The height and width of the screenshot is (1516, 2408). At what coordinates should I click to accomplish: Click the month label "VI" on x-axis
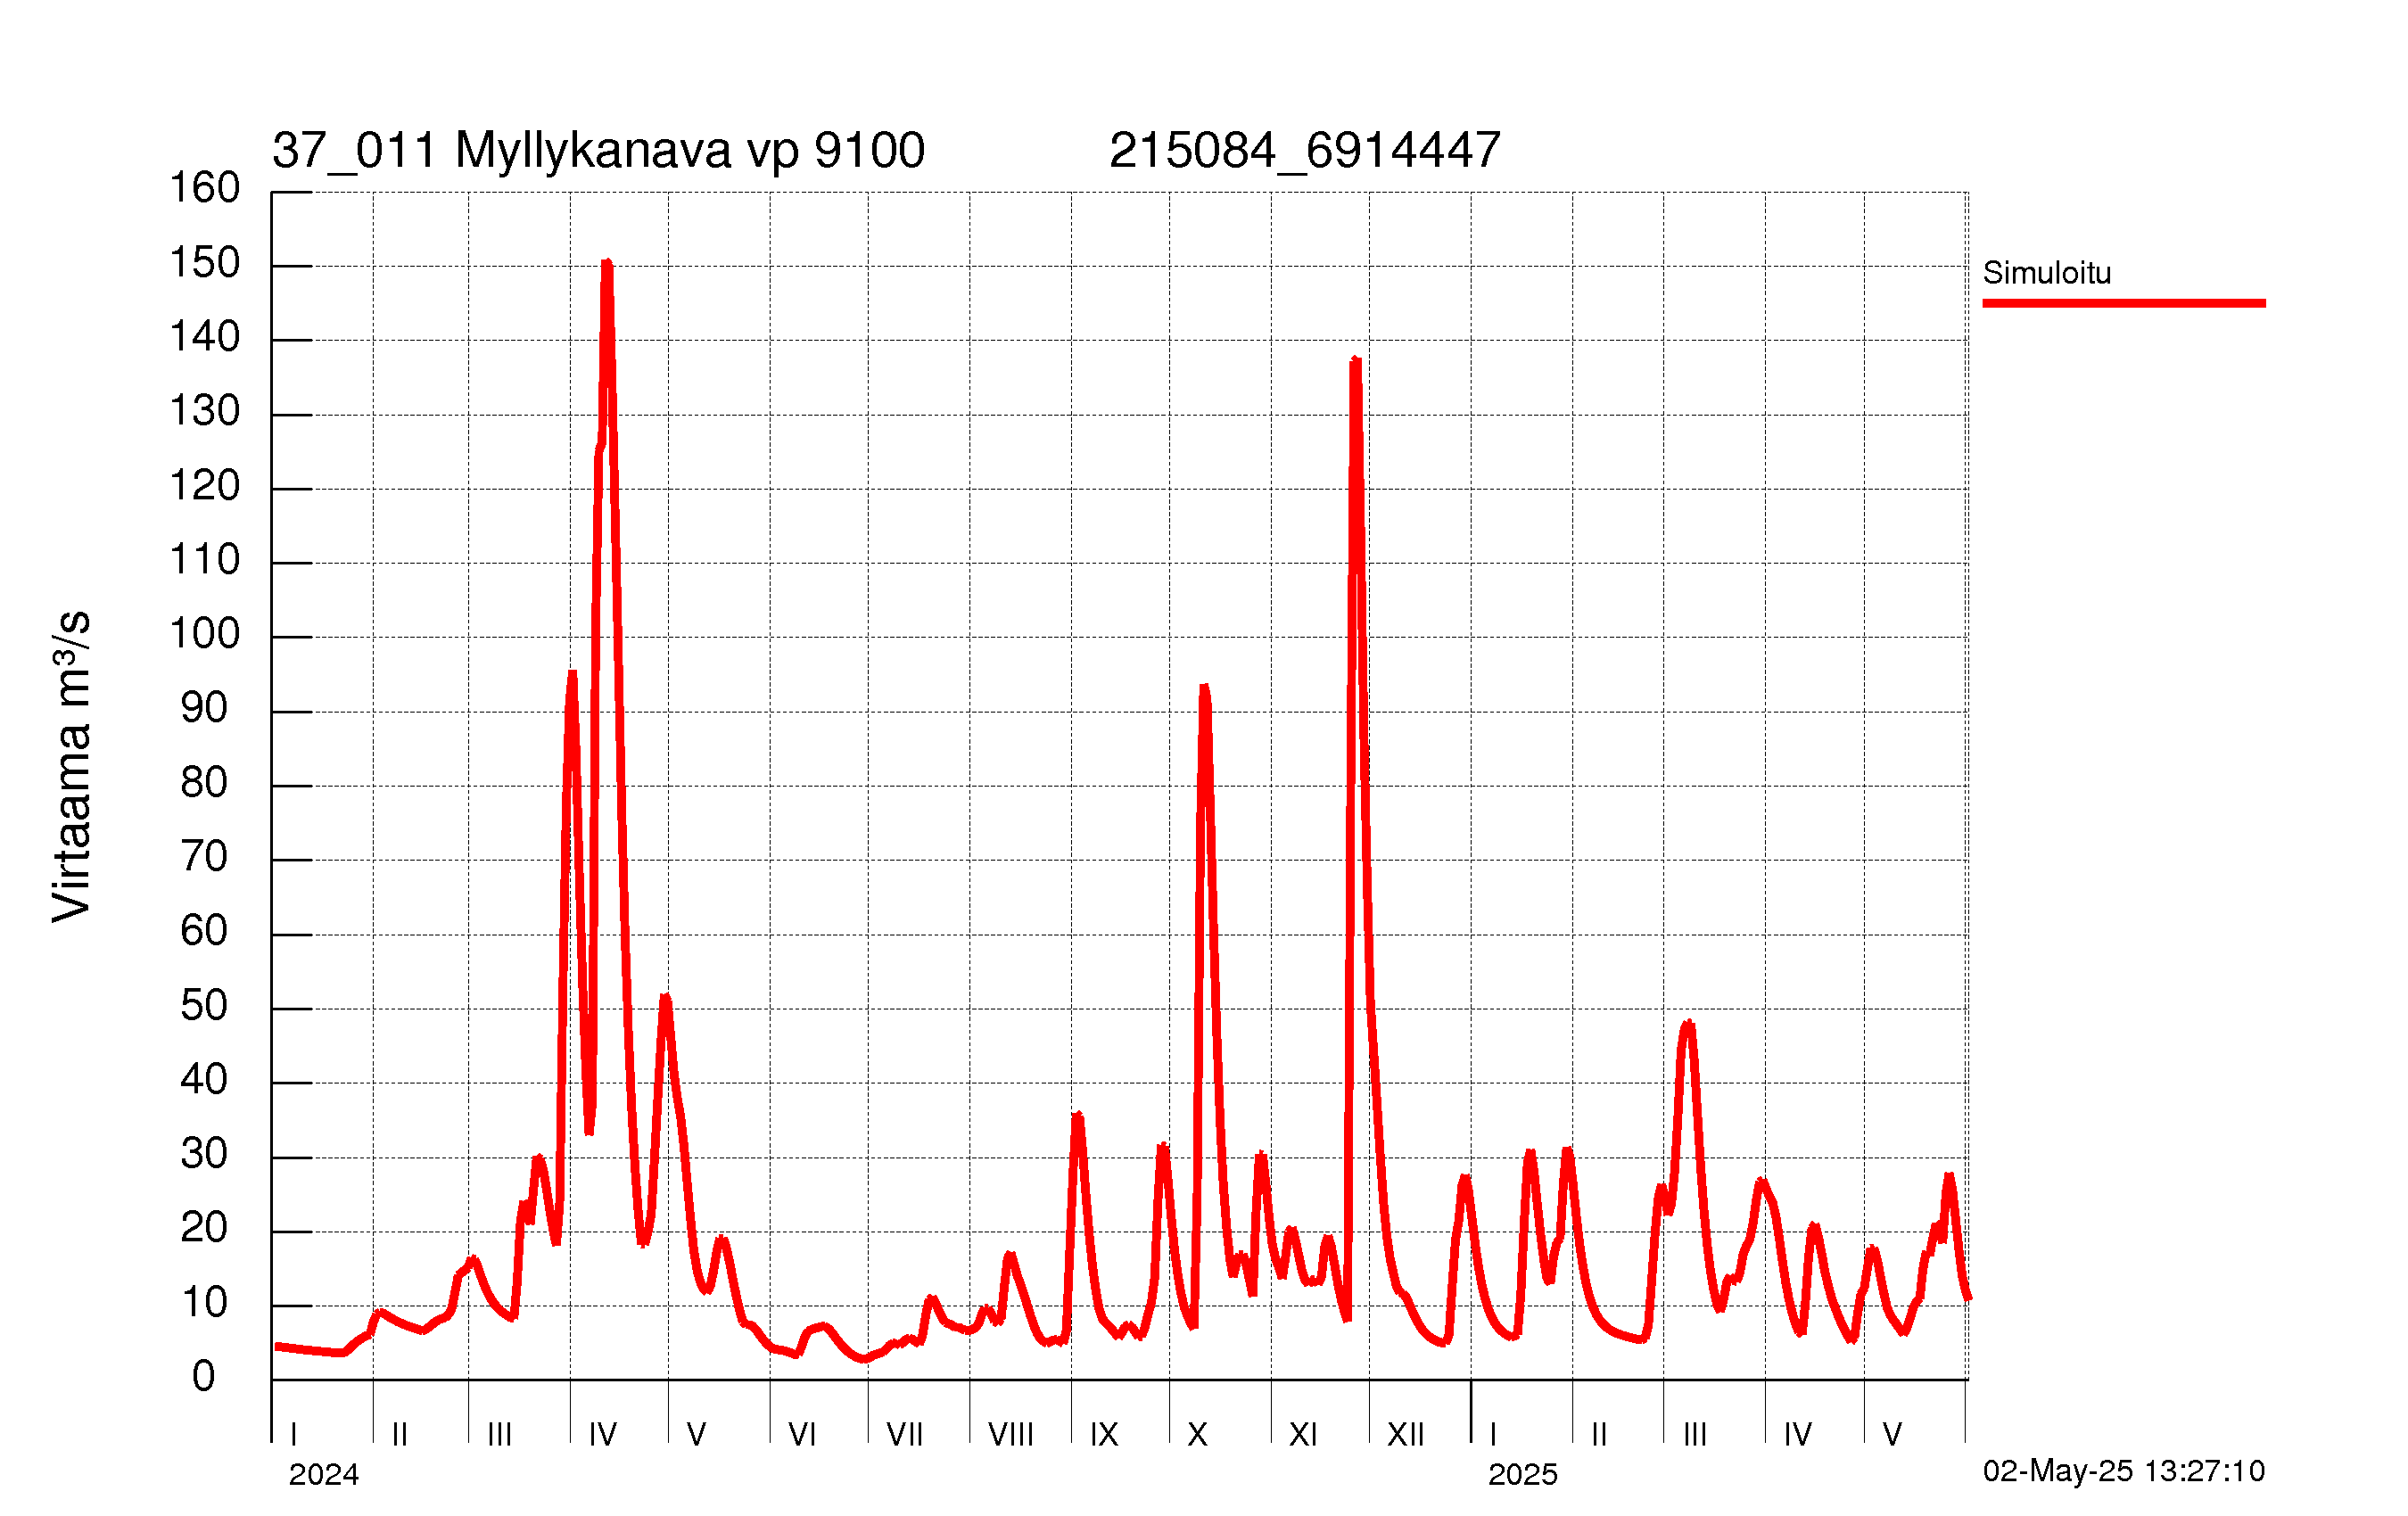click(x=802, y=1435)
